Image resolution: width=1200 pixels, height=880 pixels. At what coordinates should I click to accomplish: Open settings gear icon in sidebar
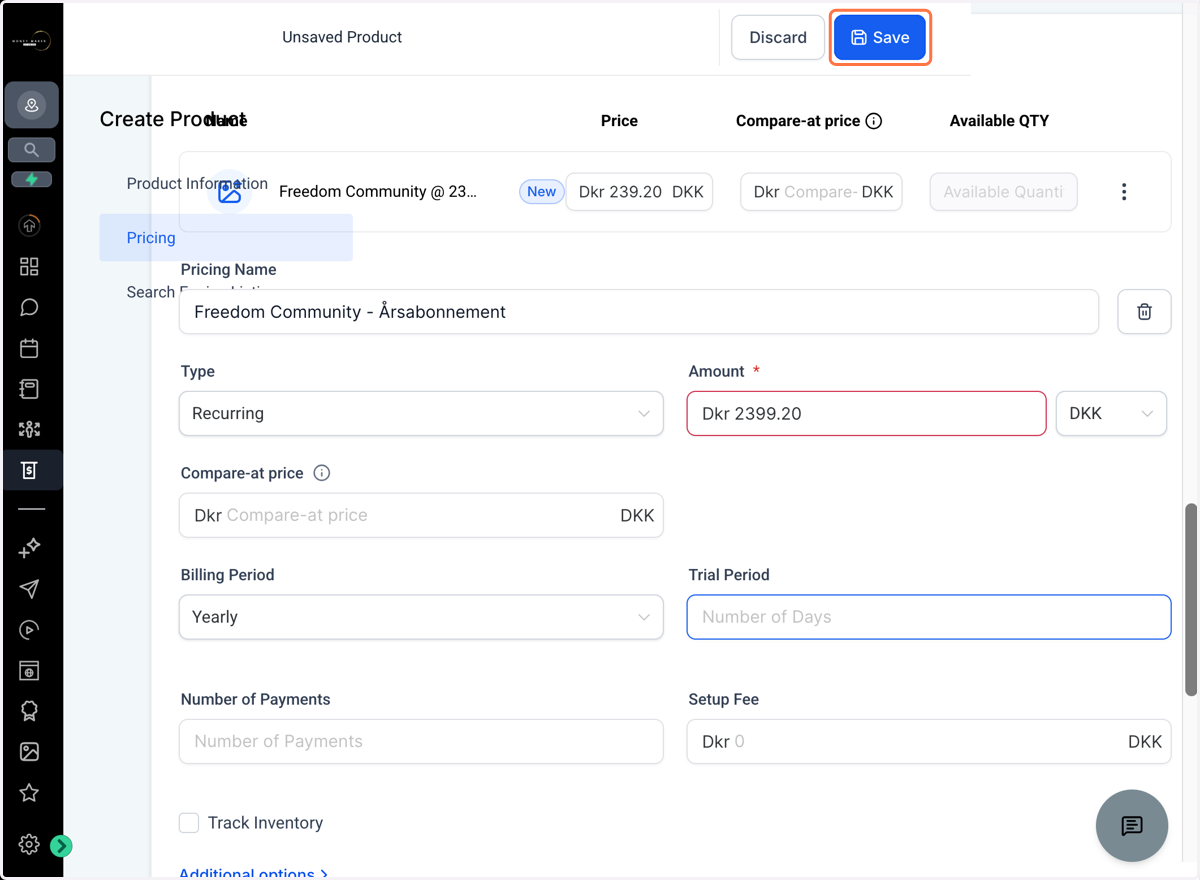[x=29, y=845]
